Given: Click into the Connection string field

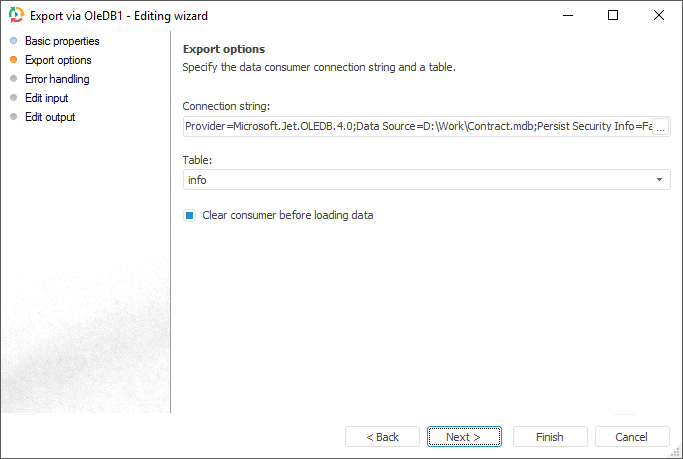Looking at the screenshot, I should point(415,128).
